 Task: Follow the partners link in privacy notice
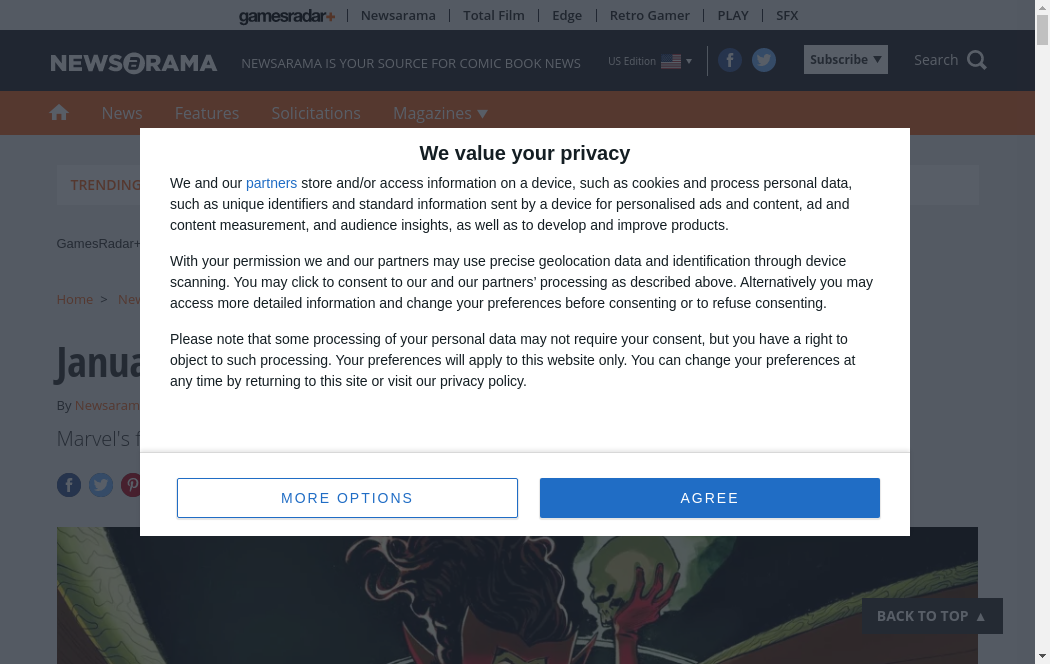click(x=271, y=183)
